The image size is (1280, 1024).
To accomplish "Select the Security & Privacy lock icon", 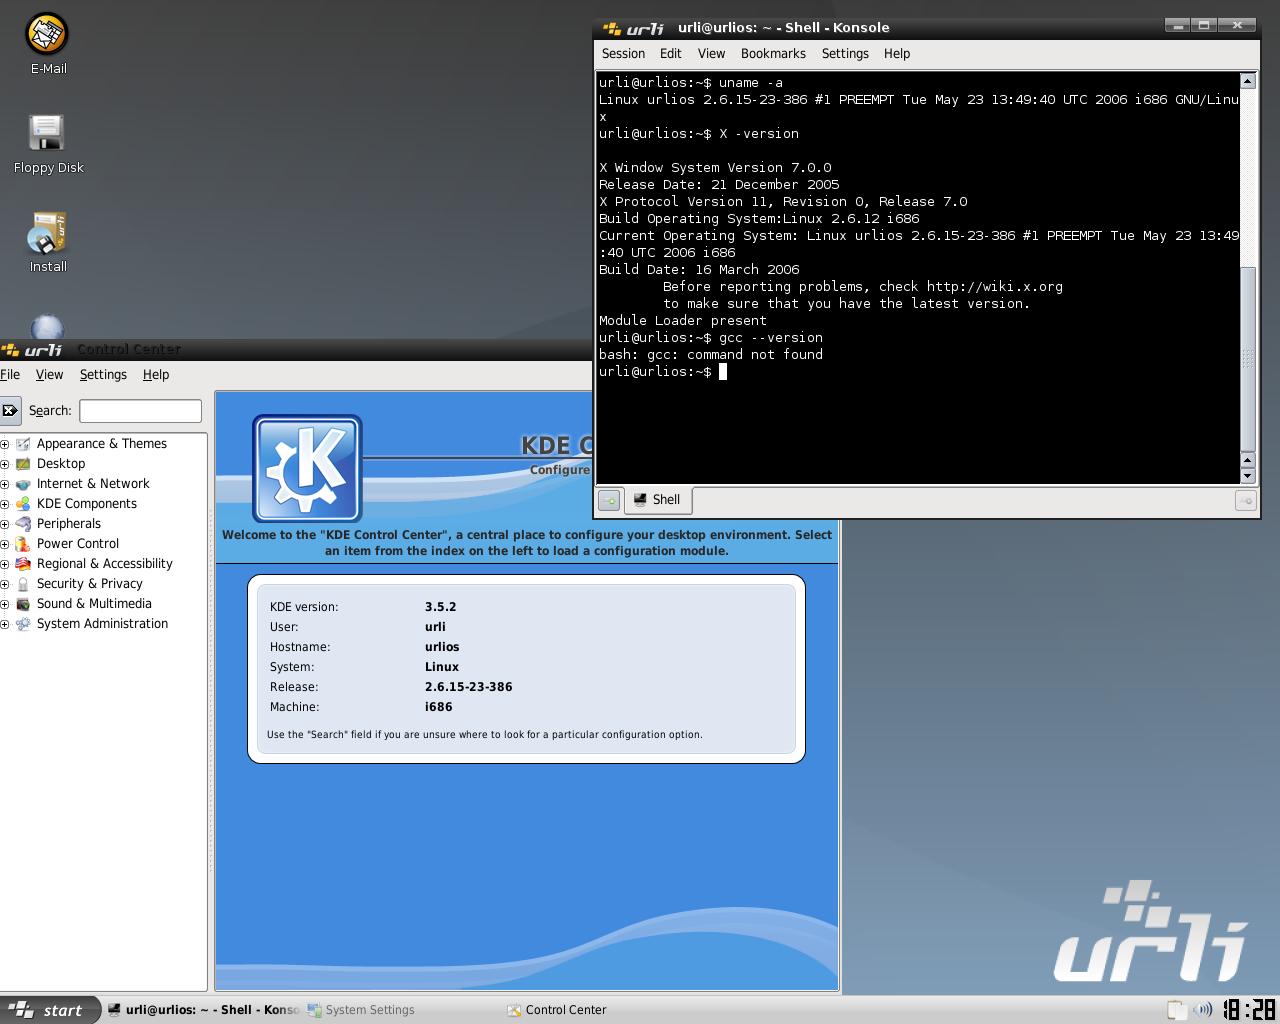I will tap(23, 584).
